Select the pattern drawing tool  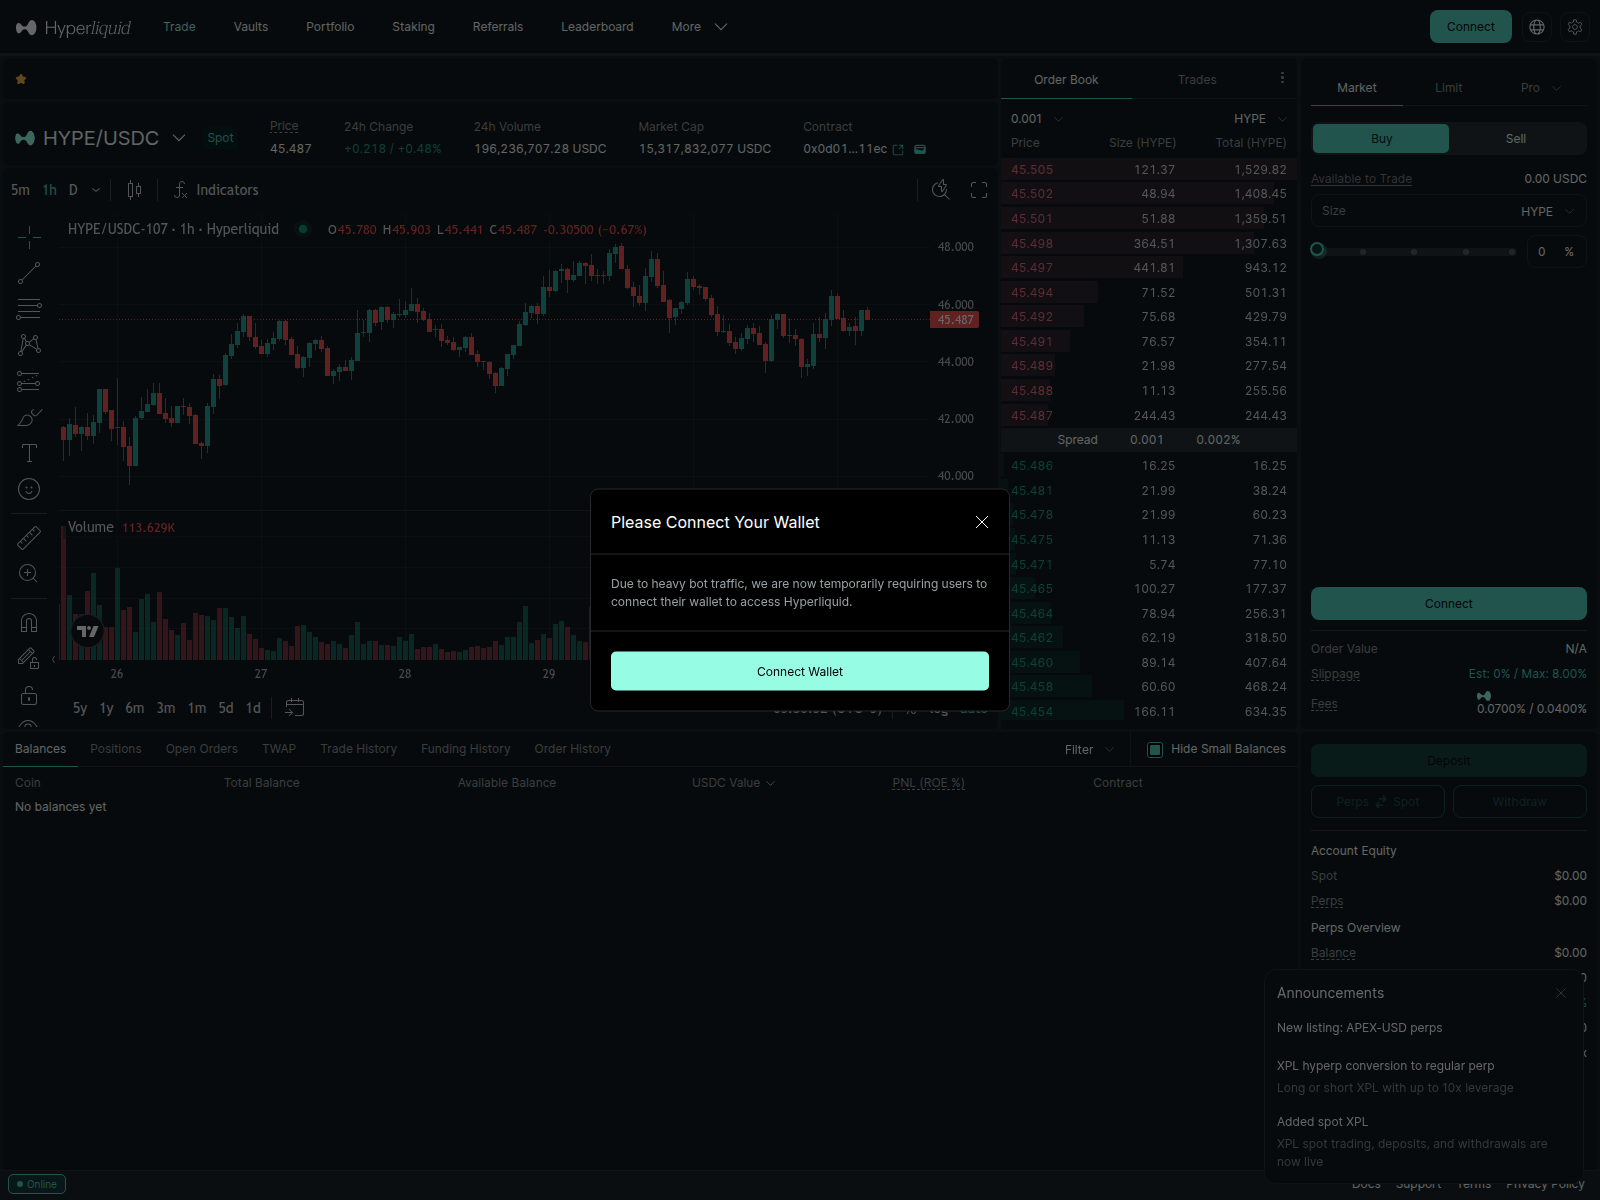[x=29, y=345]
